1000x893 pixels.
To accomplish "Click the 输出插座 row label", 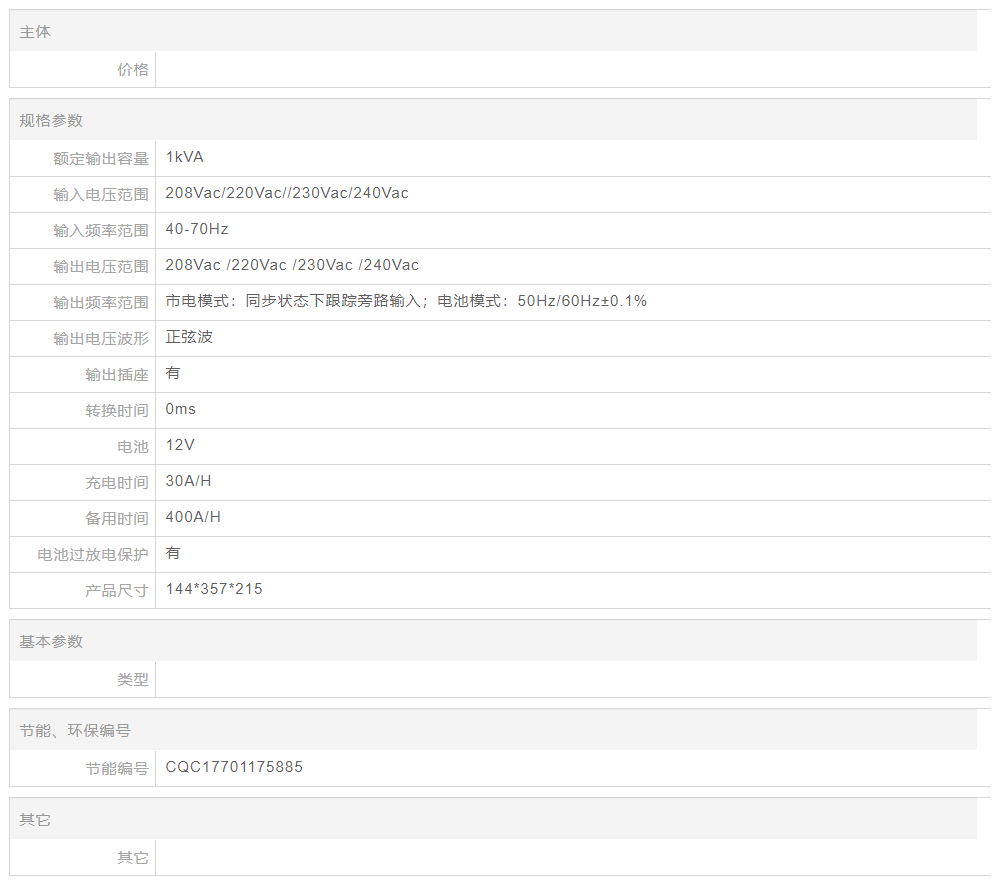I will click(x=116, y=374).
